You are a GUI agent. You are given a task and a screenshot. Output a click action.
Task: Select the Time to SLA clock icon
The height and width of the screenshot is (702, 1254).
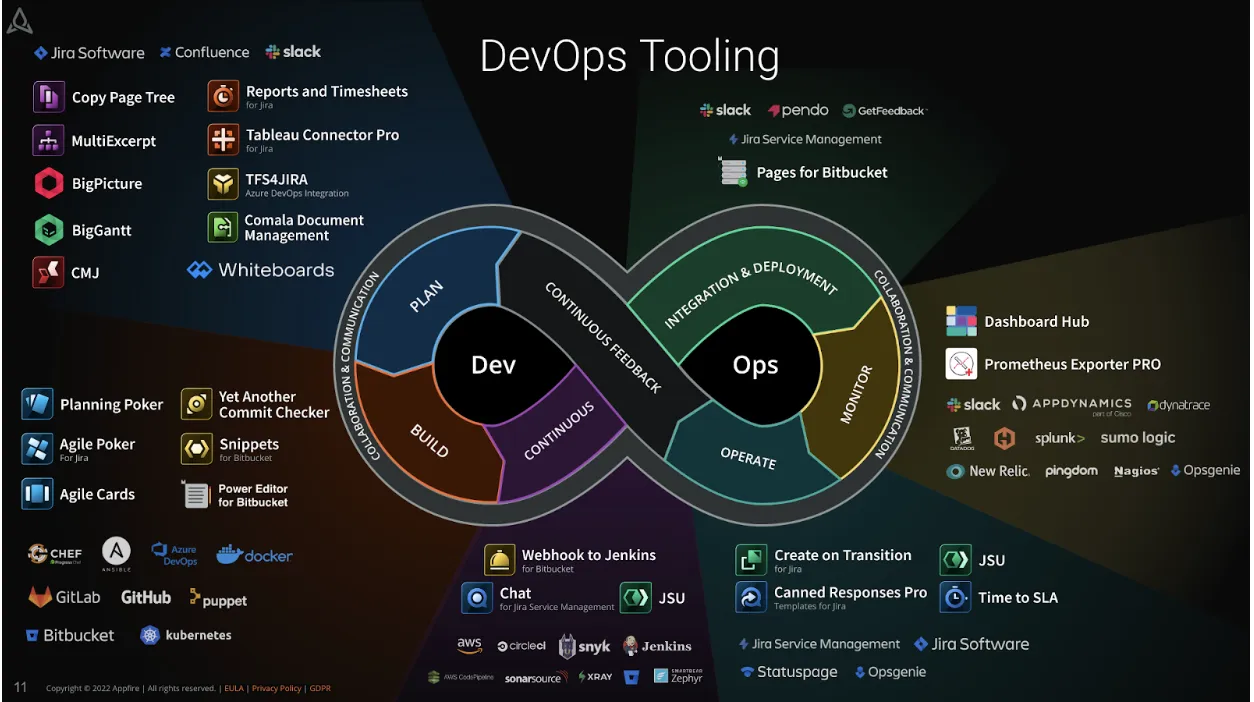click(955, 597)
